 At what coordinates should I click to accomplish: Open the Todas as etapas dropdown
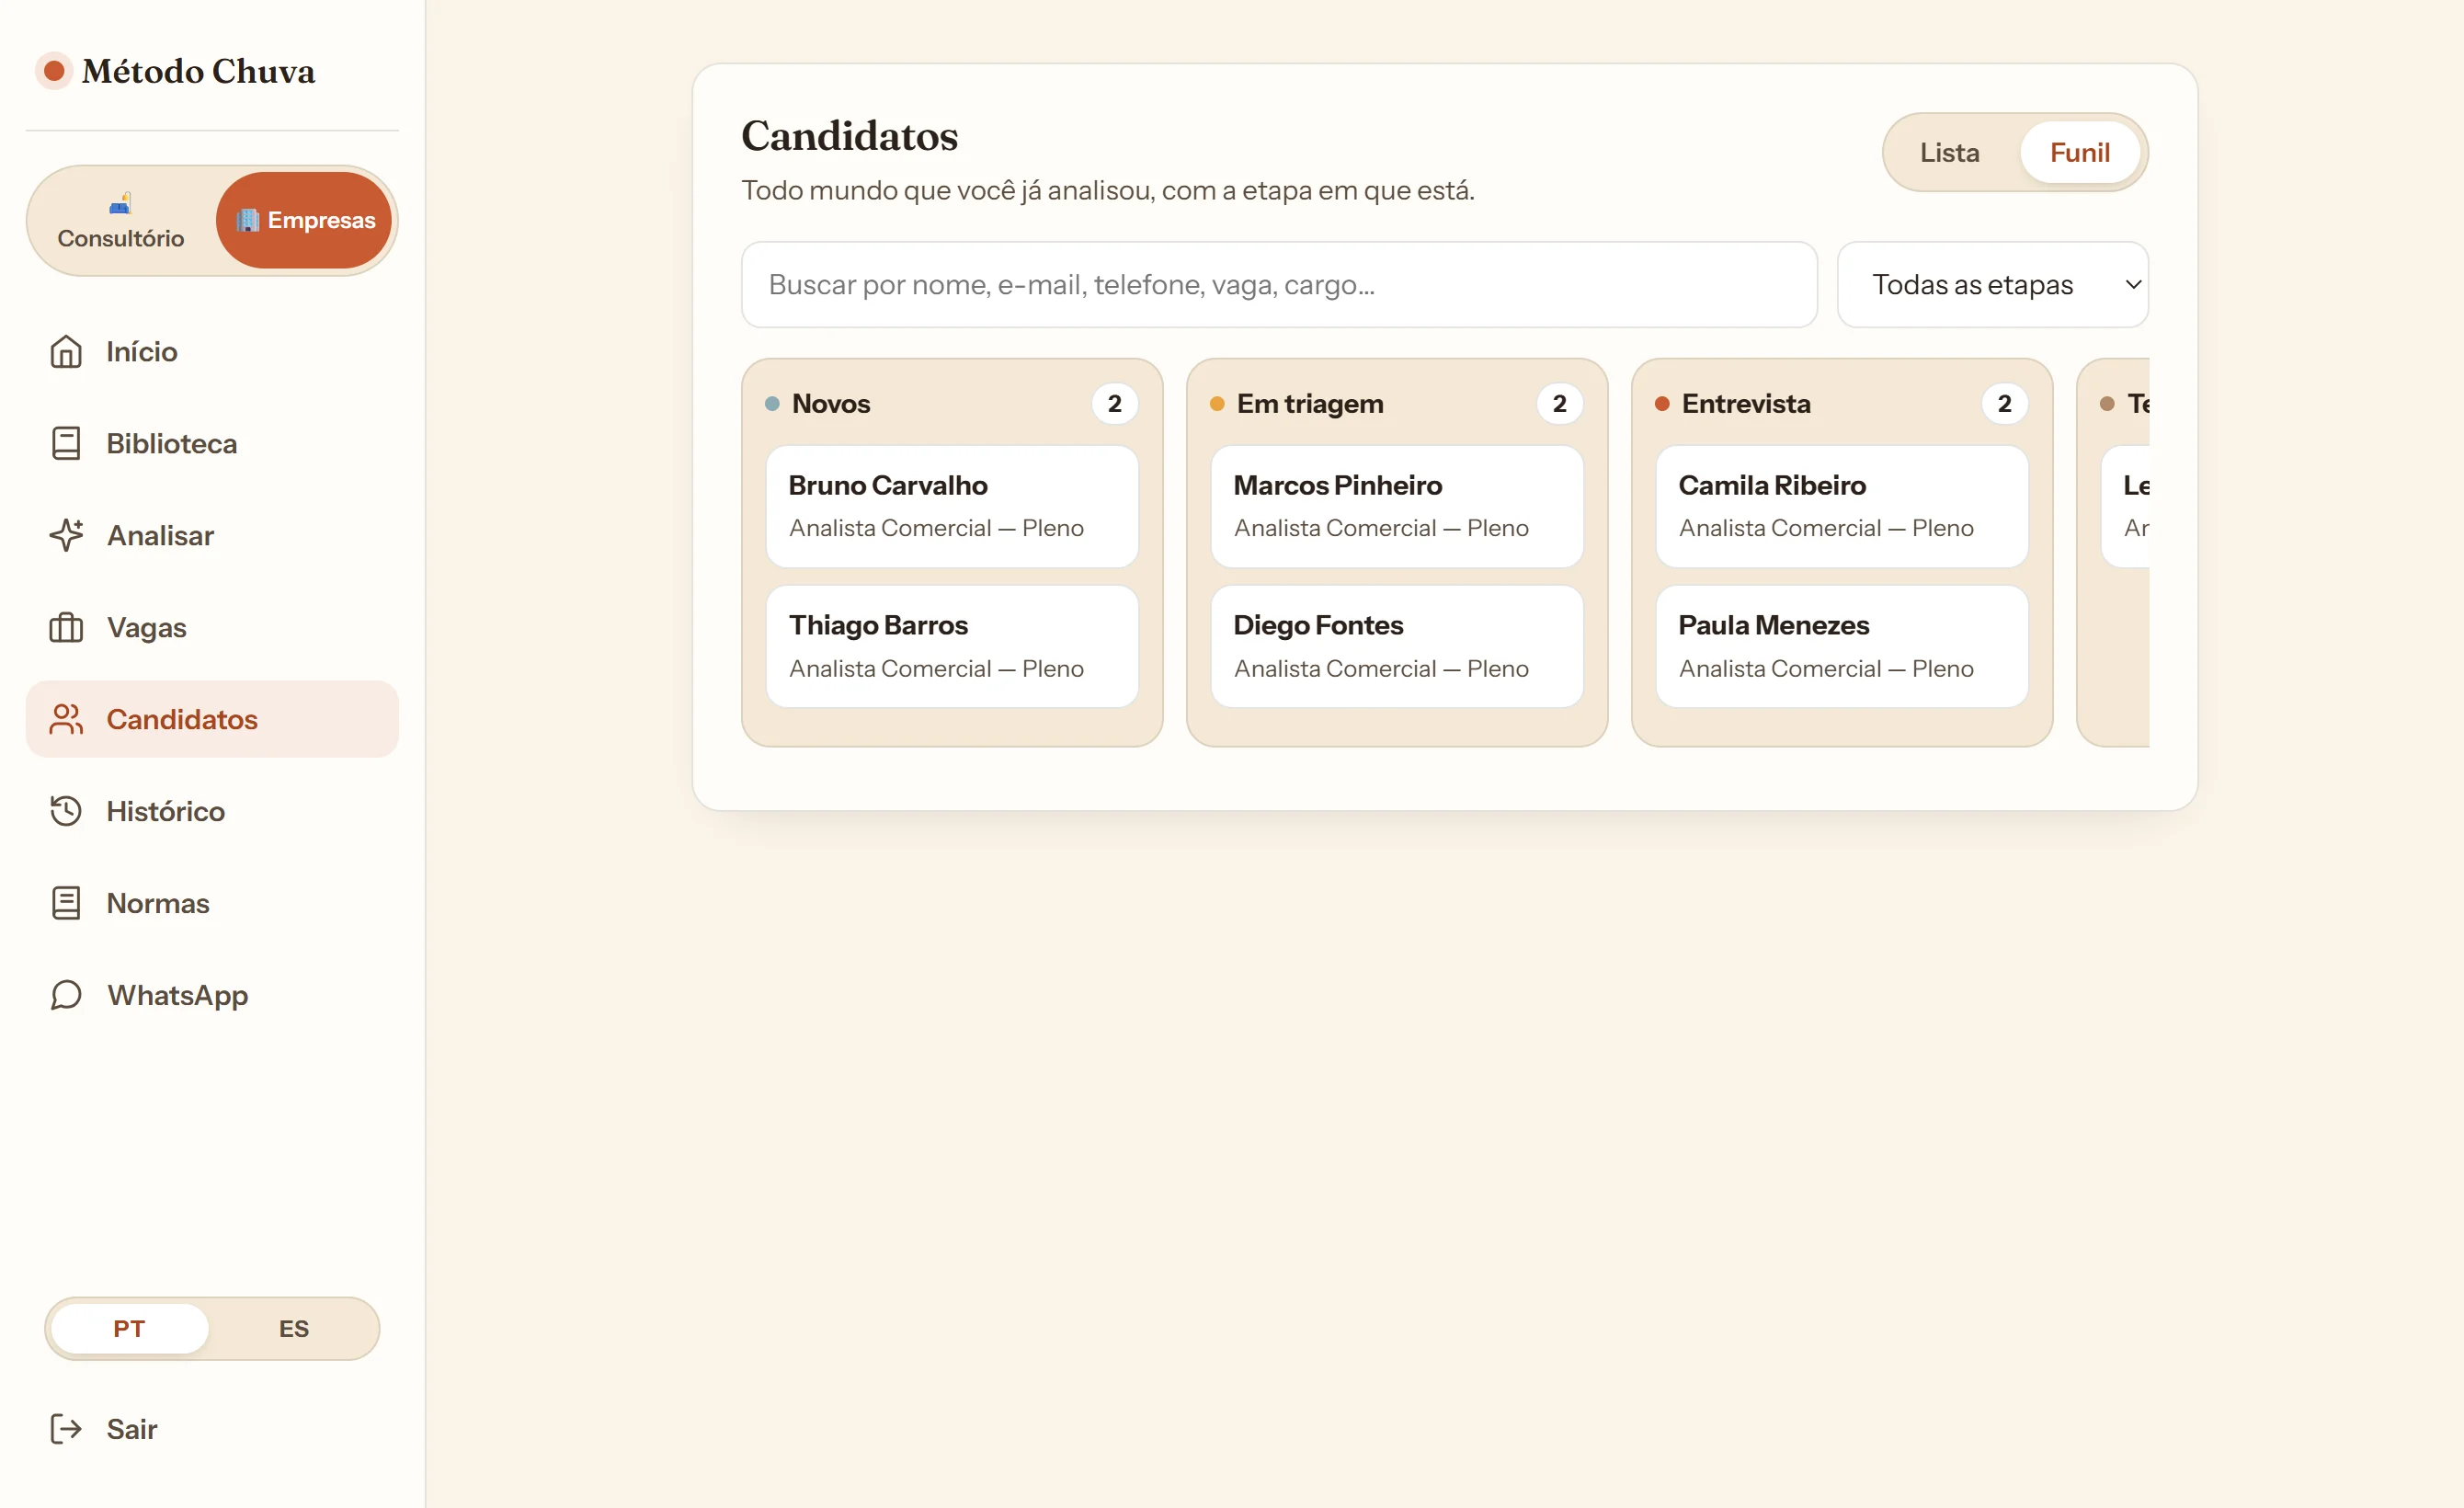[1992, 285]
